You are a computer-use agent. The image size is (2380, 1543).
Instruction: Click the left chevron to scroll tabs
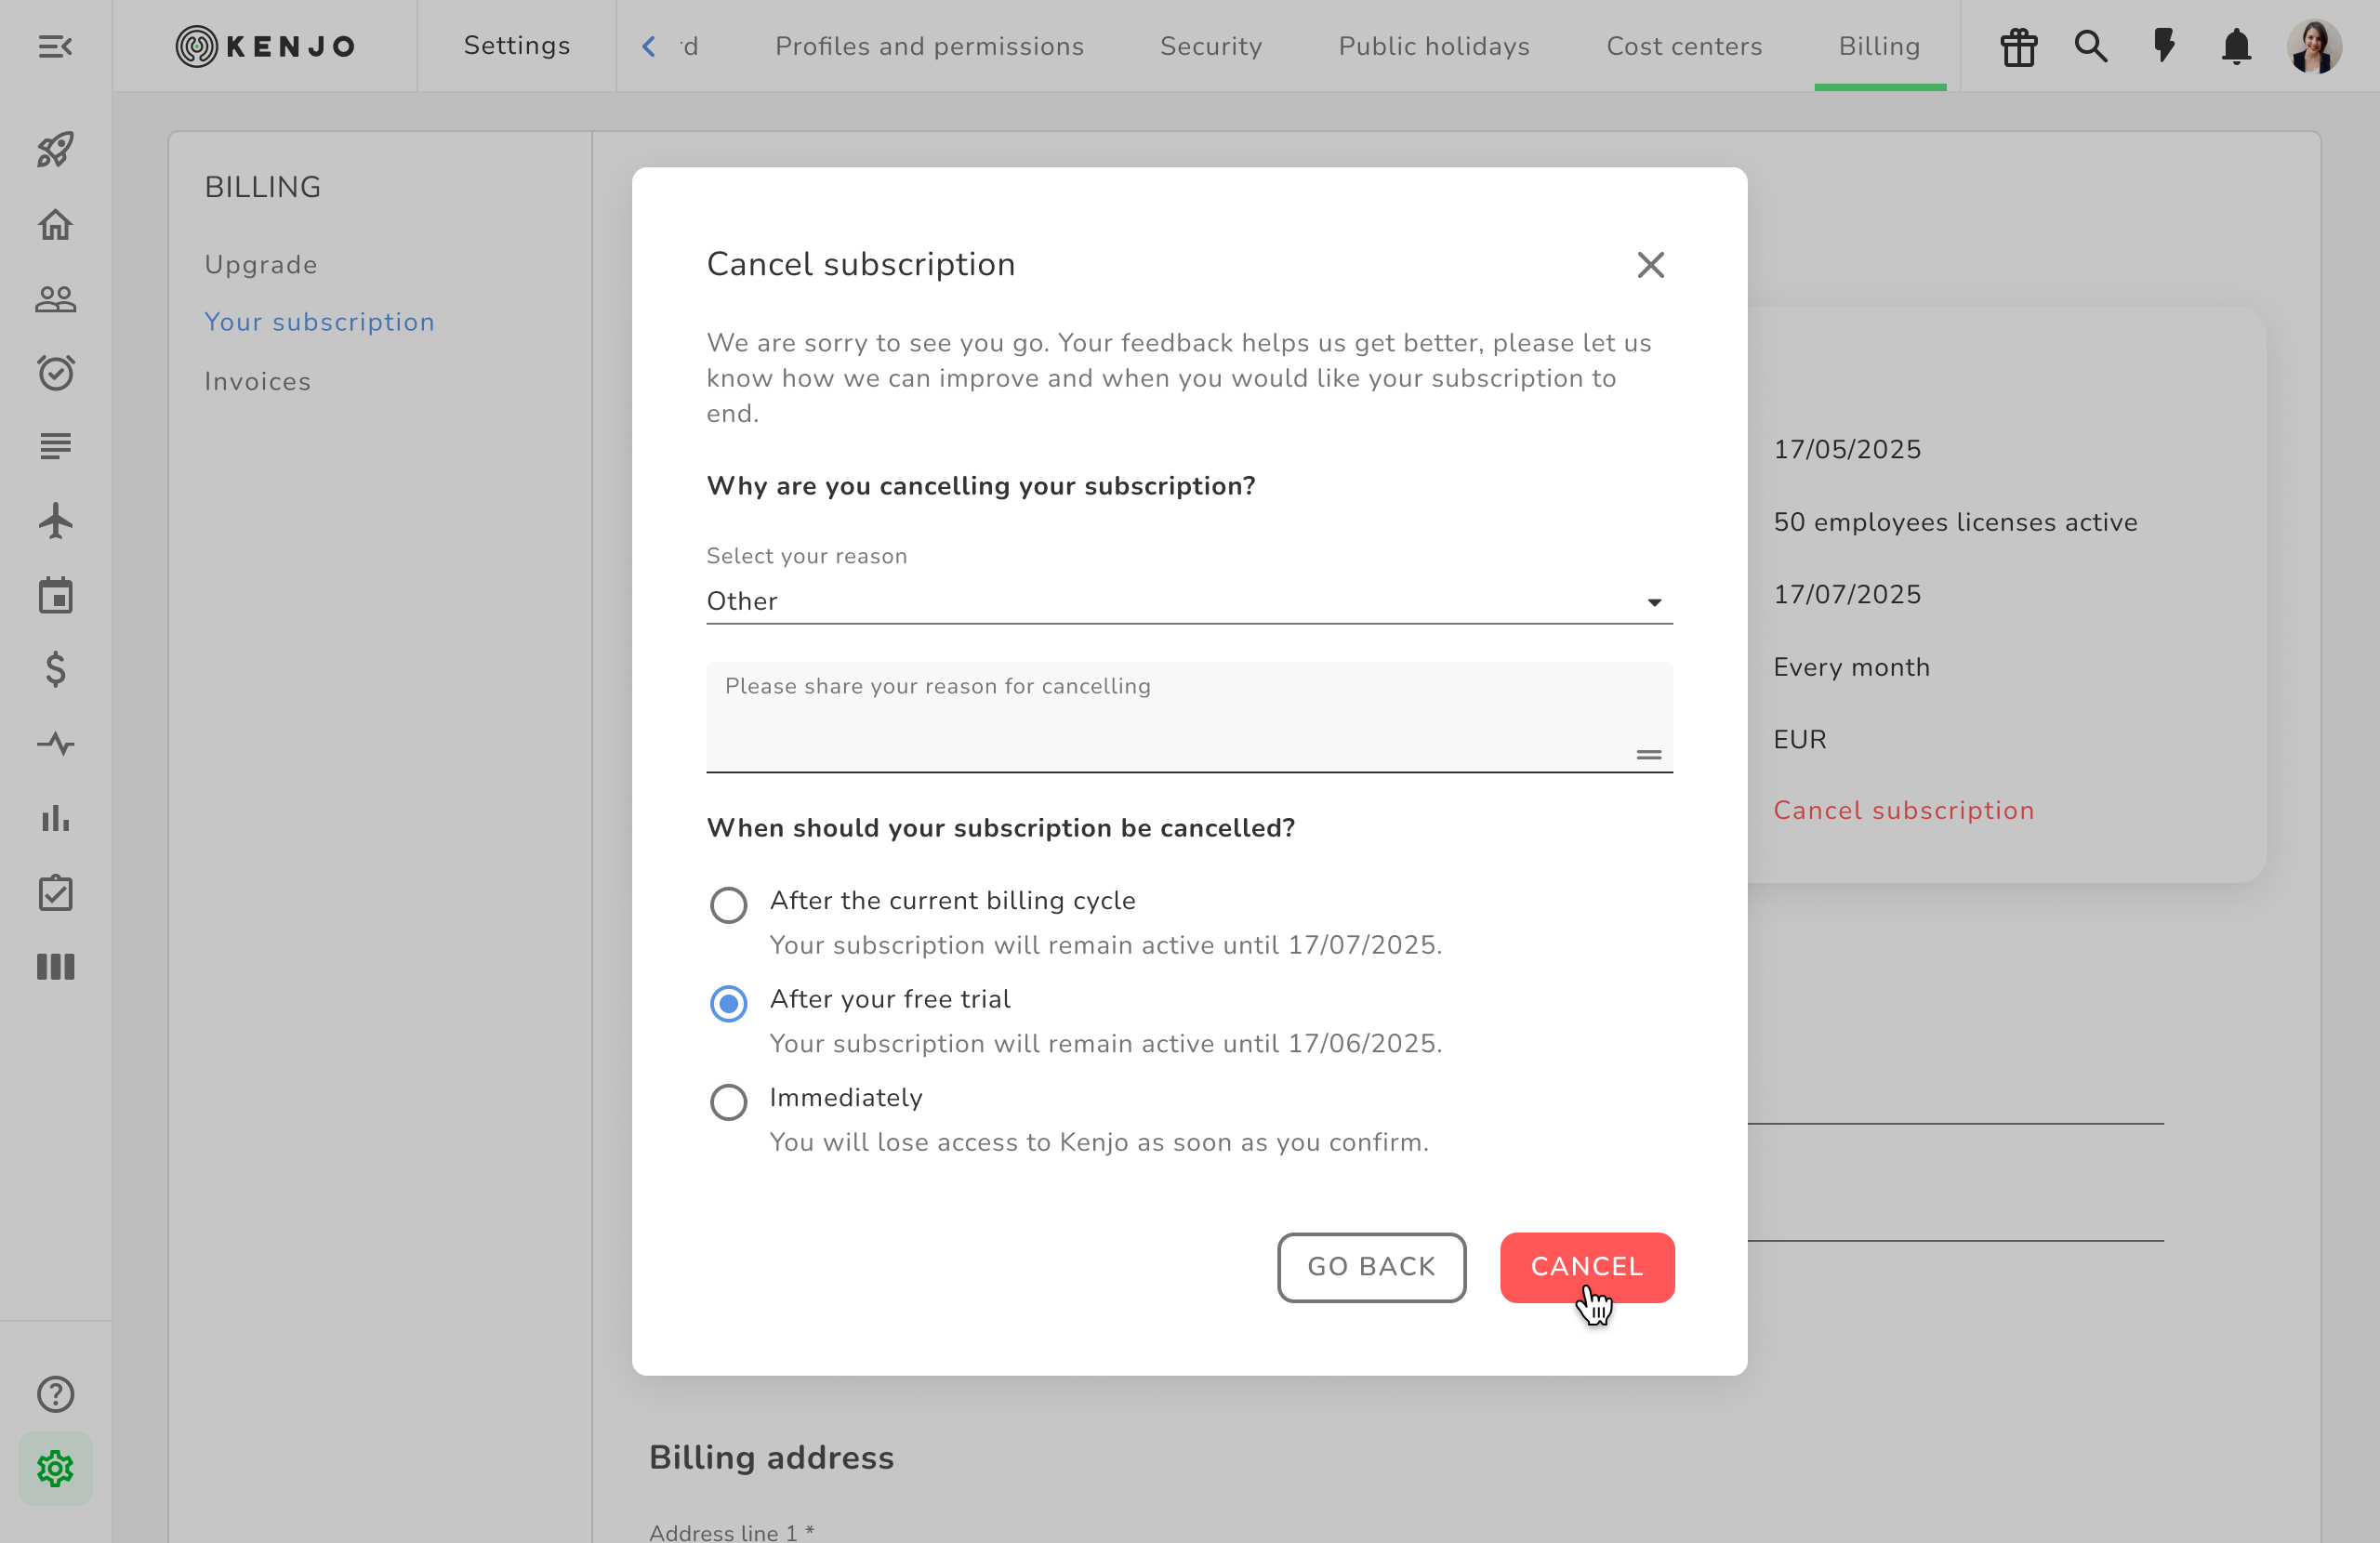[x=649, y=46]
